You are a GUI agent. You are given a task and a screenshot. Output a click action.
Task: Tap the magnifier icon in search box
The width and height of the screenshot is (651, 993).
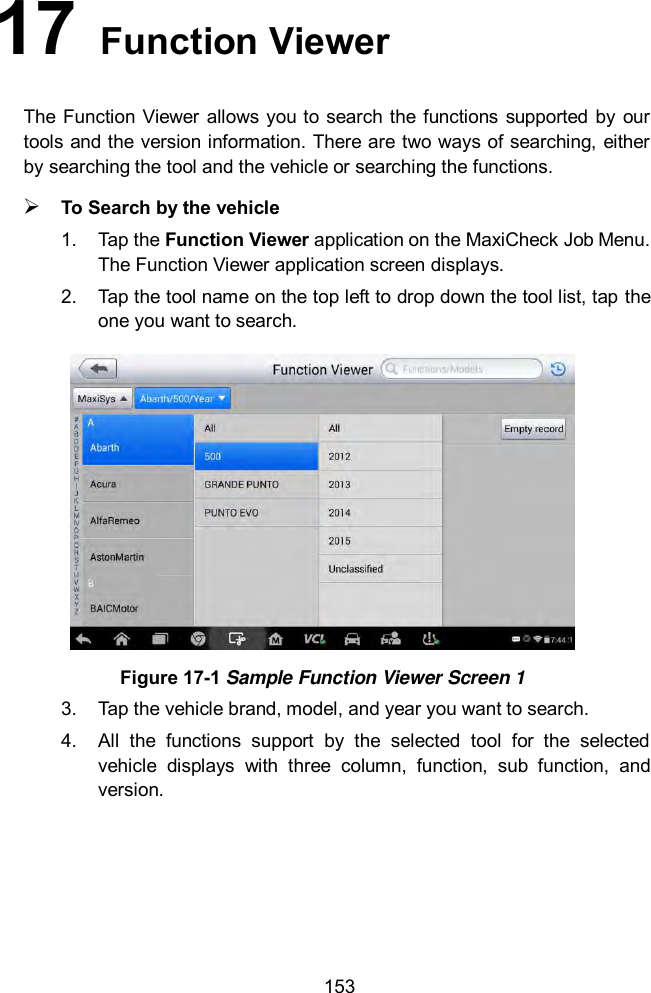(x=391, y=369)
